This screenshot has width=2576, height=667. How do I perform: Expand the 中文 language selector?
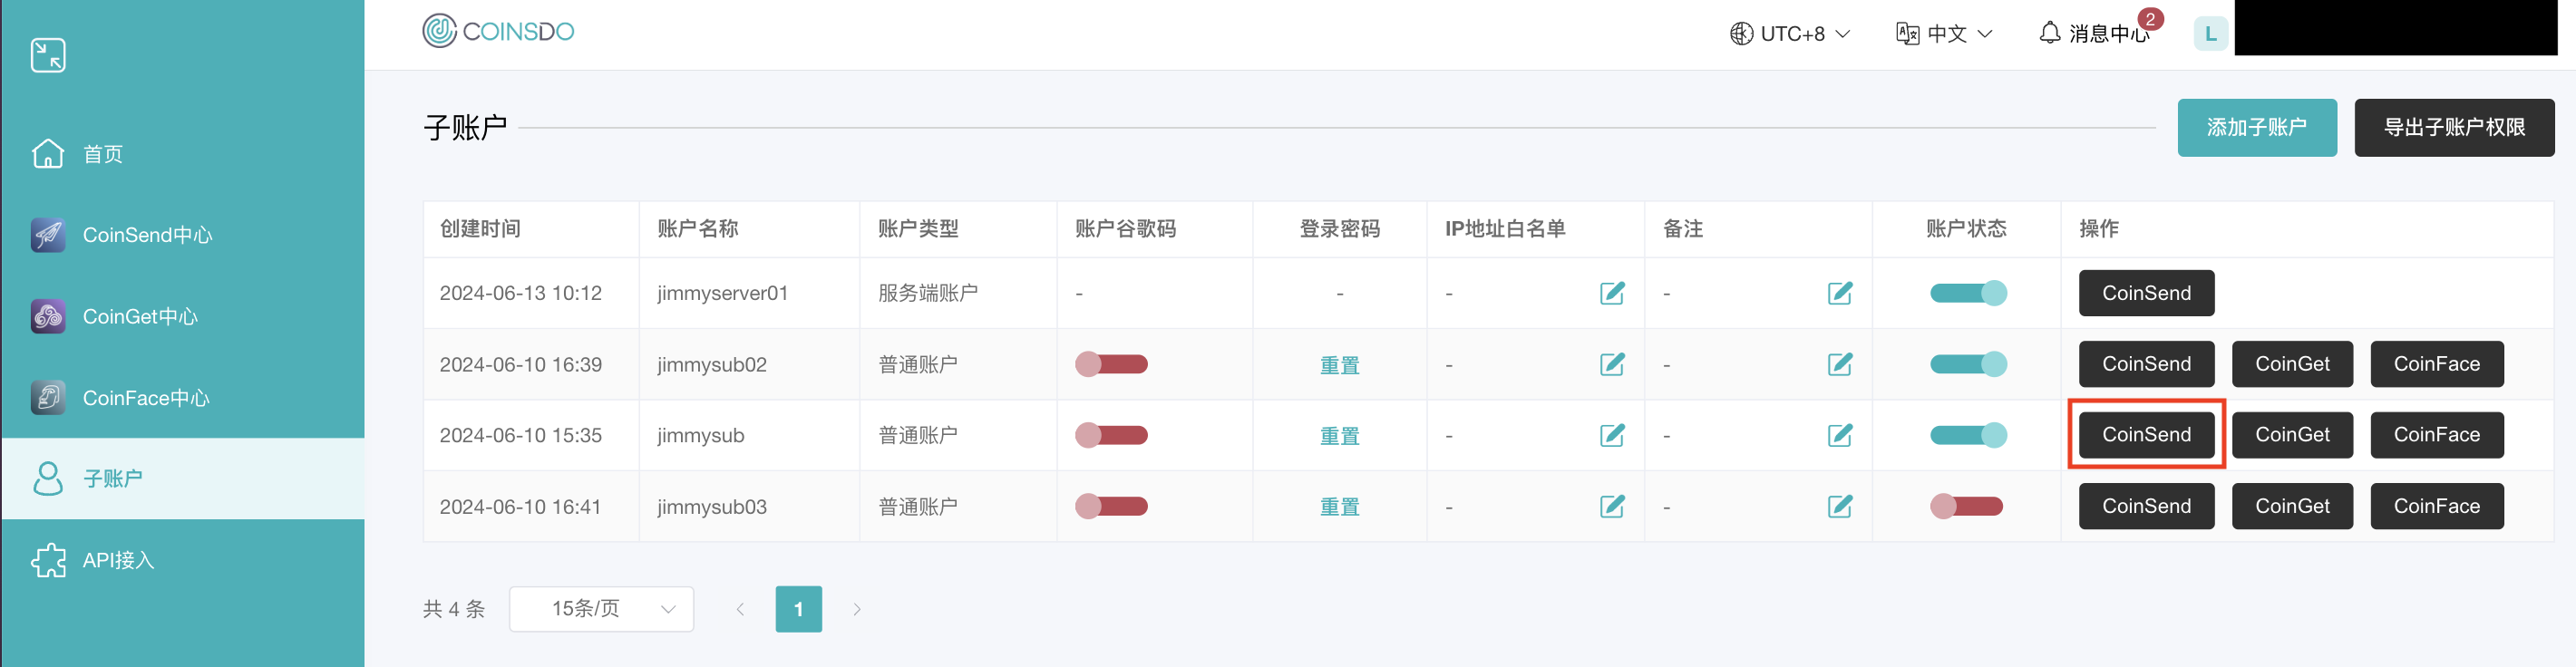click(x=1945, y=34)
